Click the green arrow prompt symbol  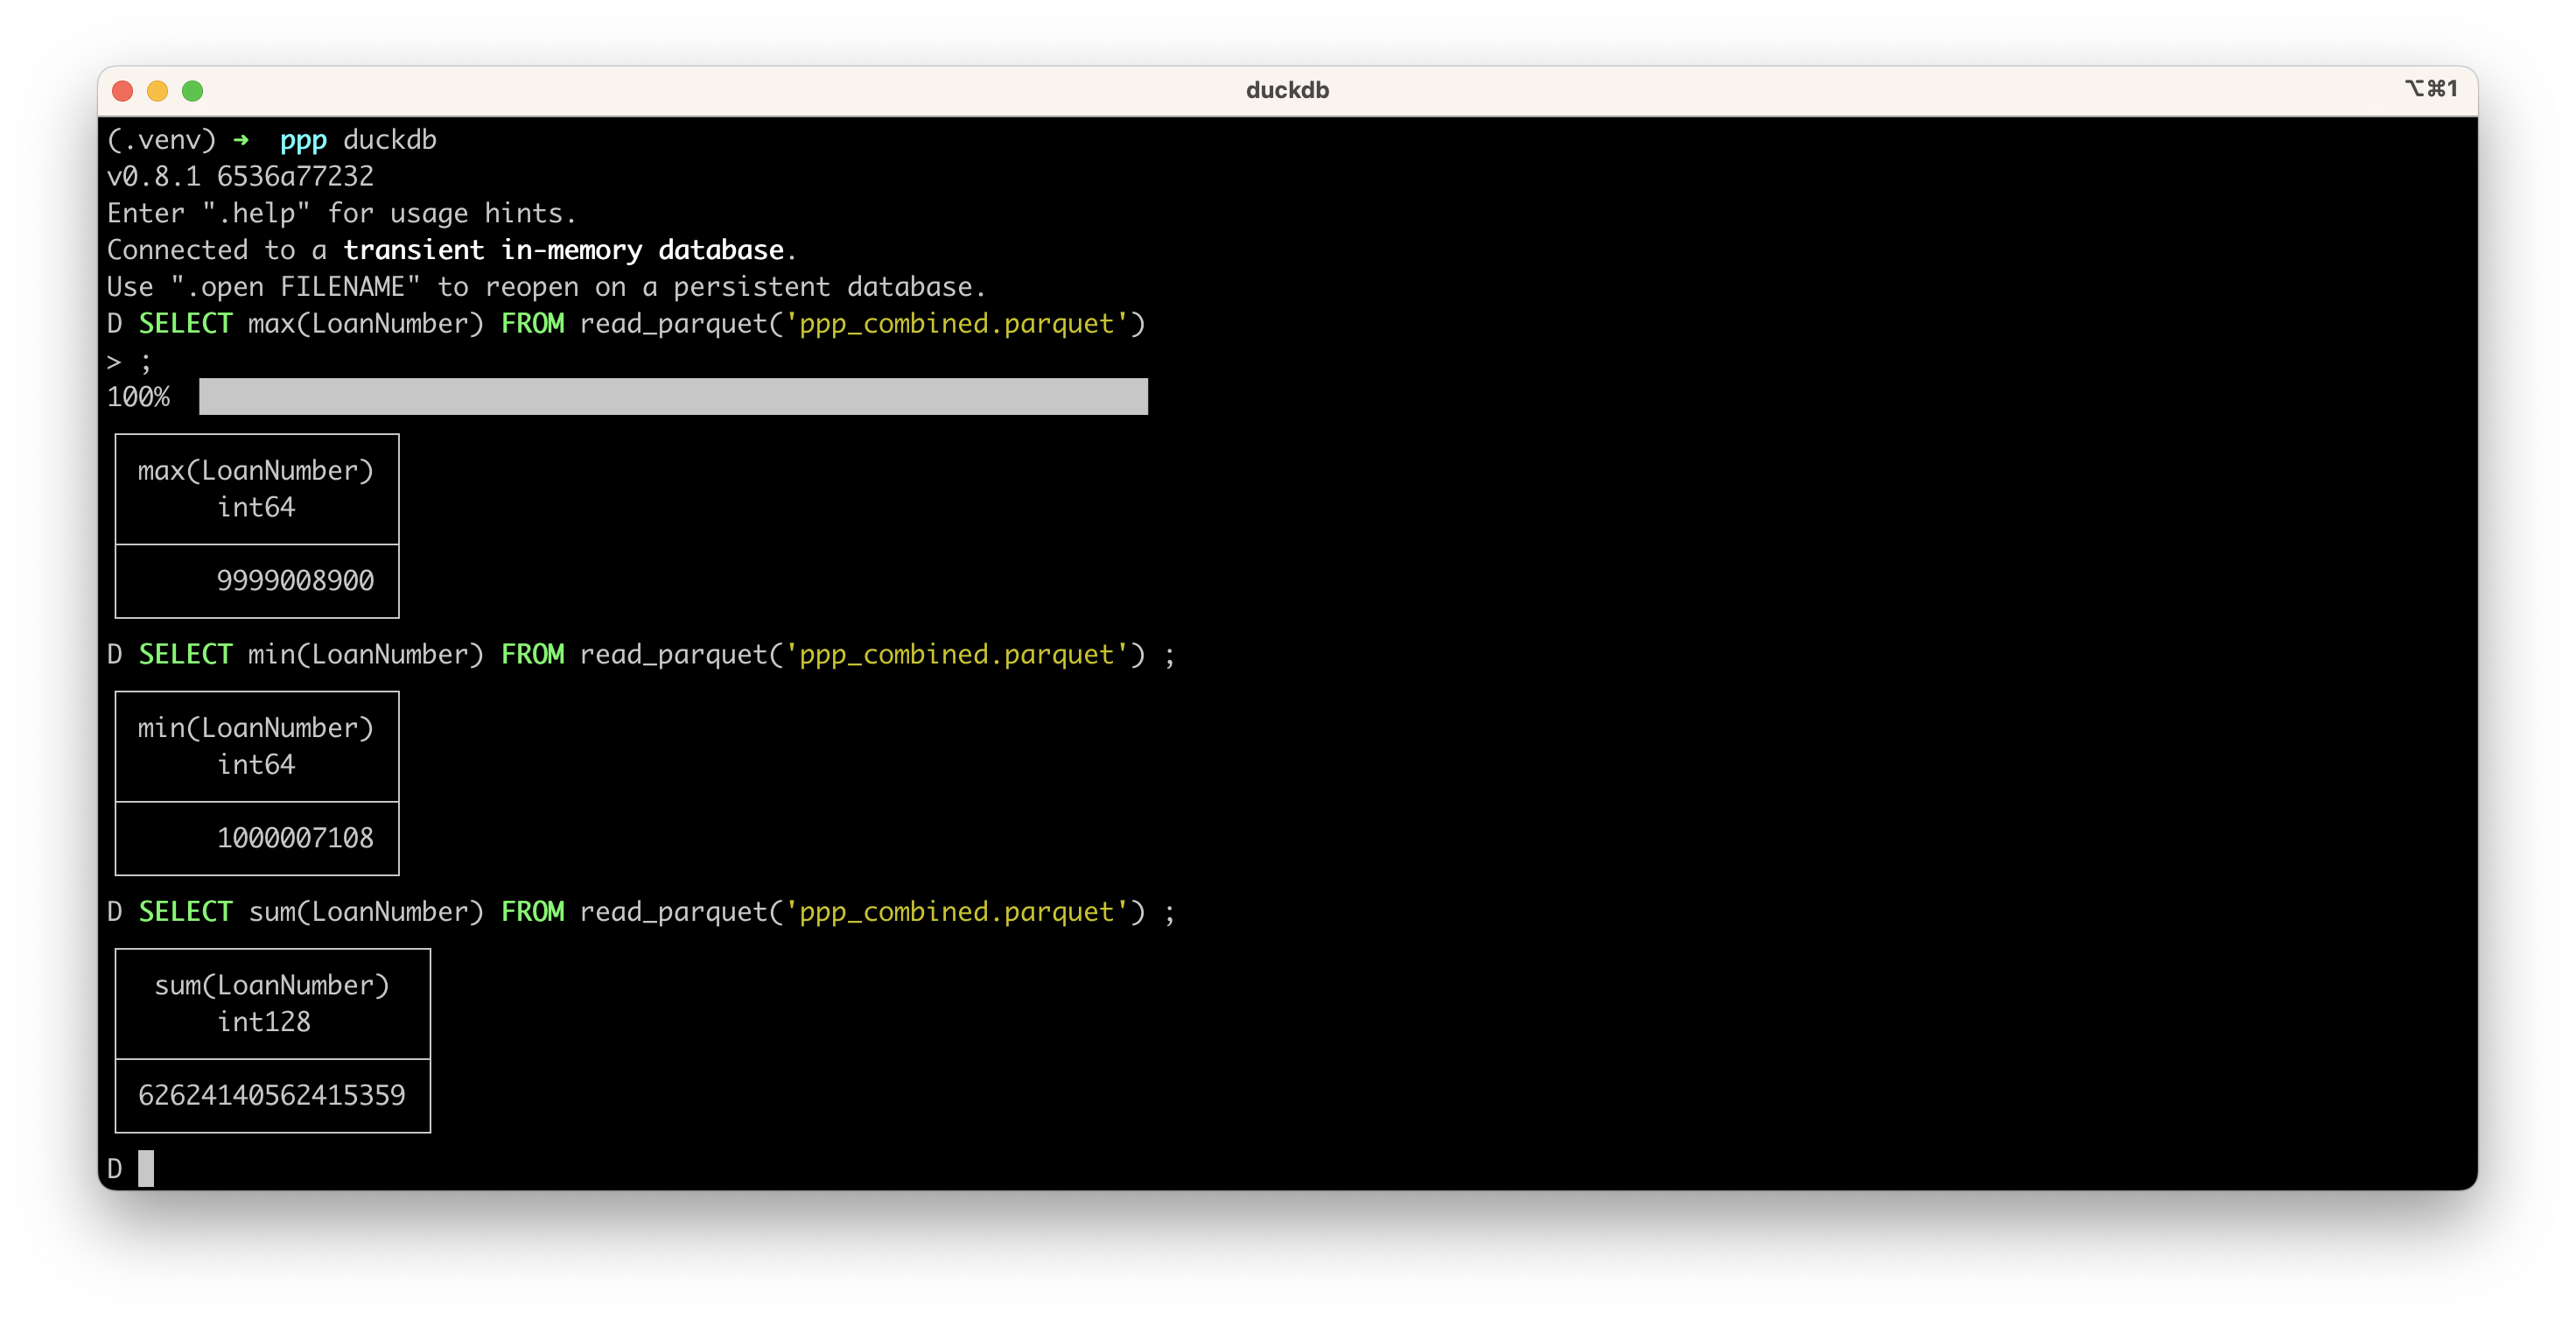(241, 140)
